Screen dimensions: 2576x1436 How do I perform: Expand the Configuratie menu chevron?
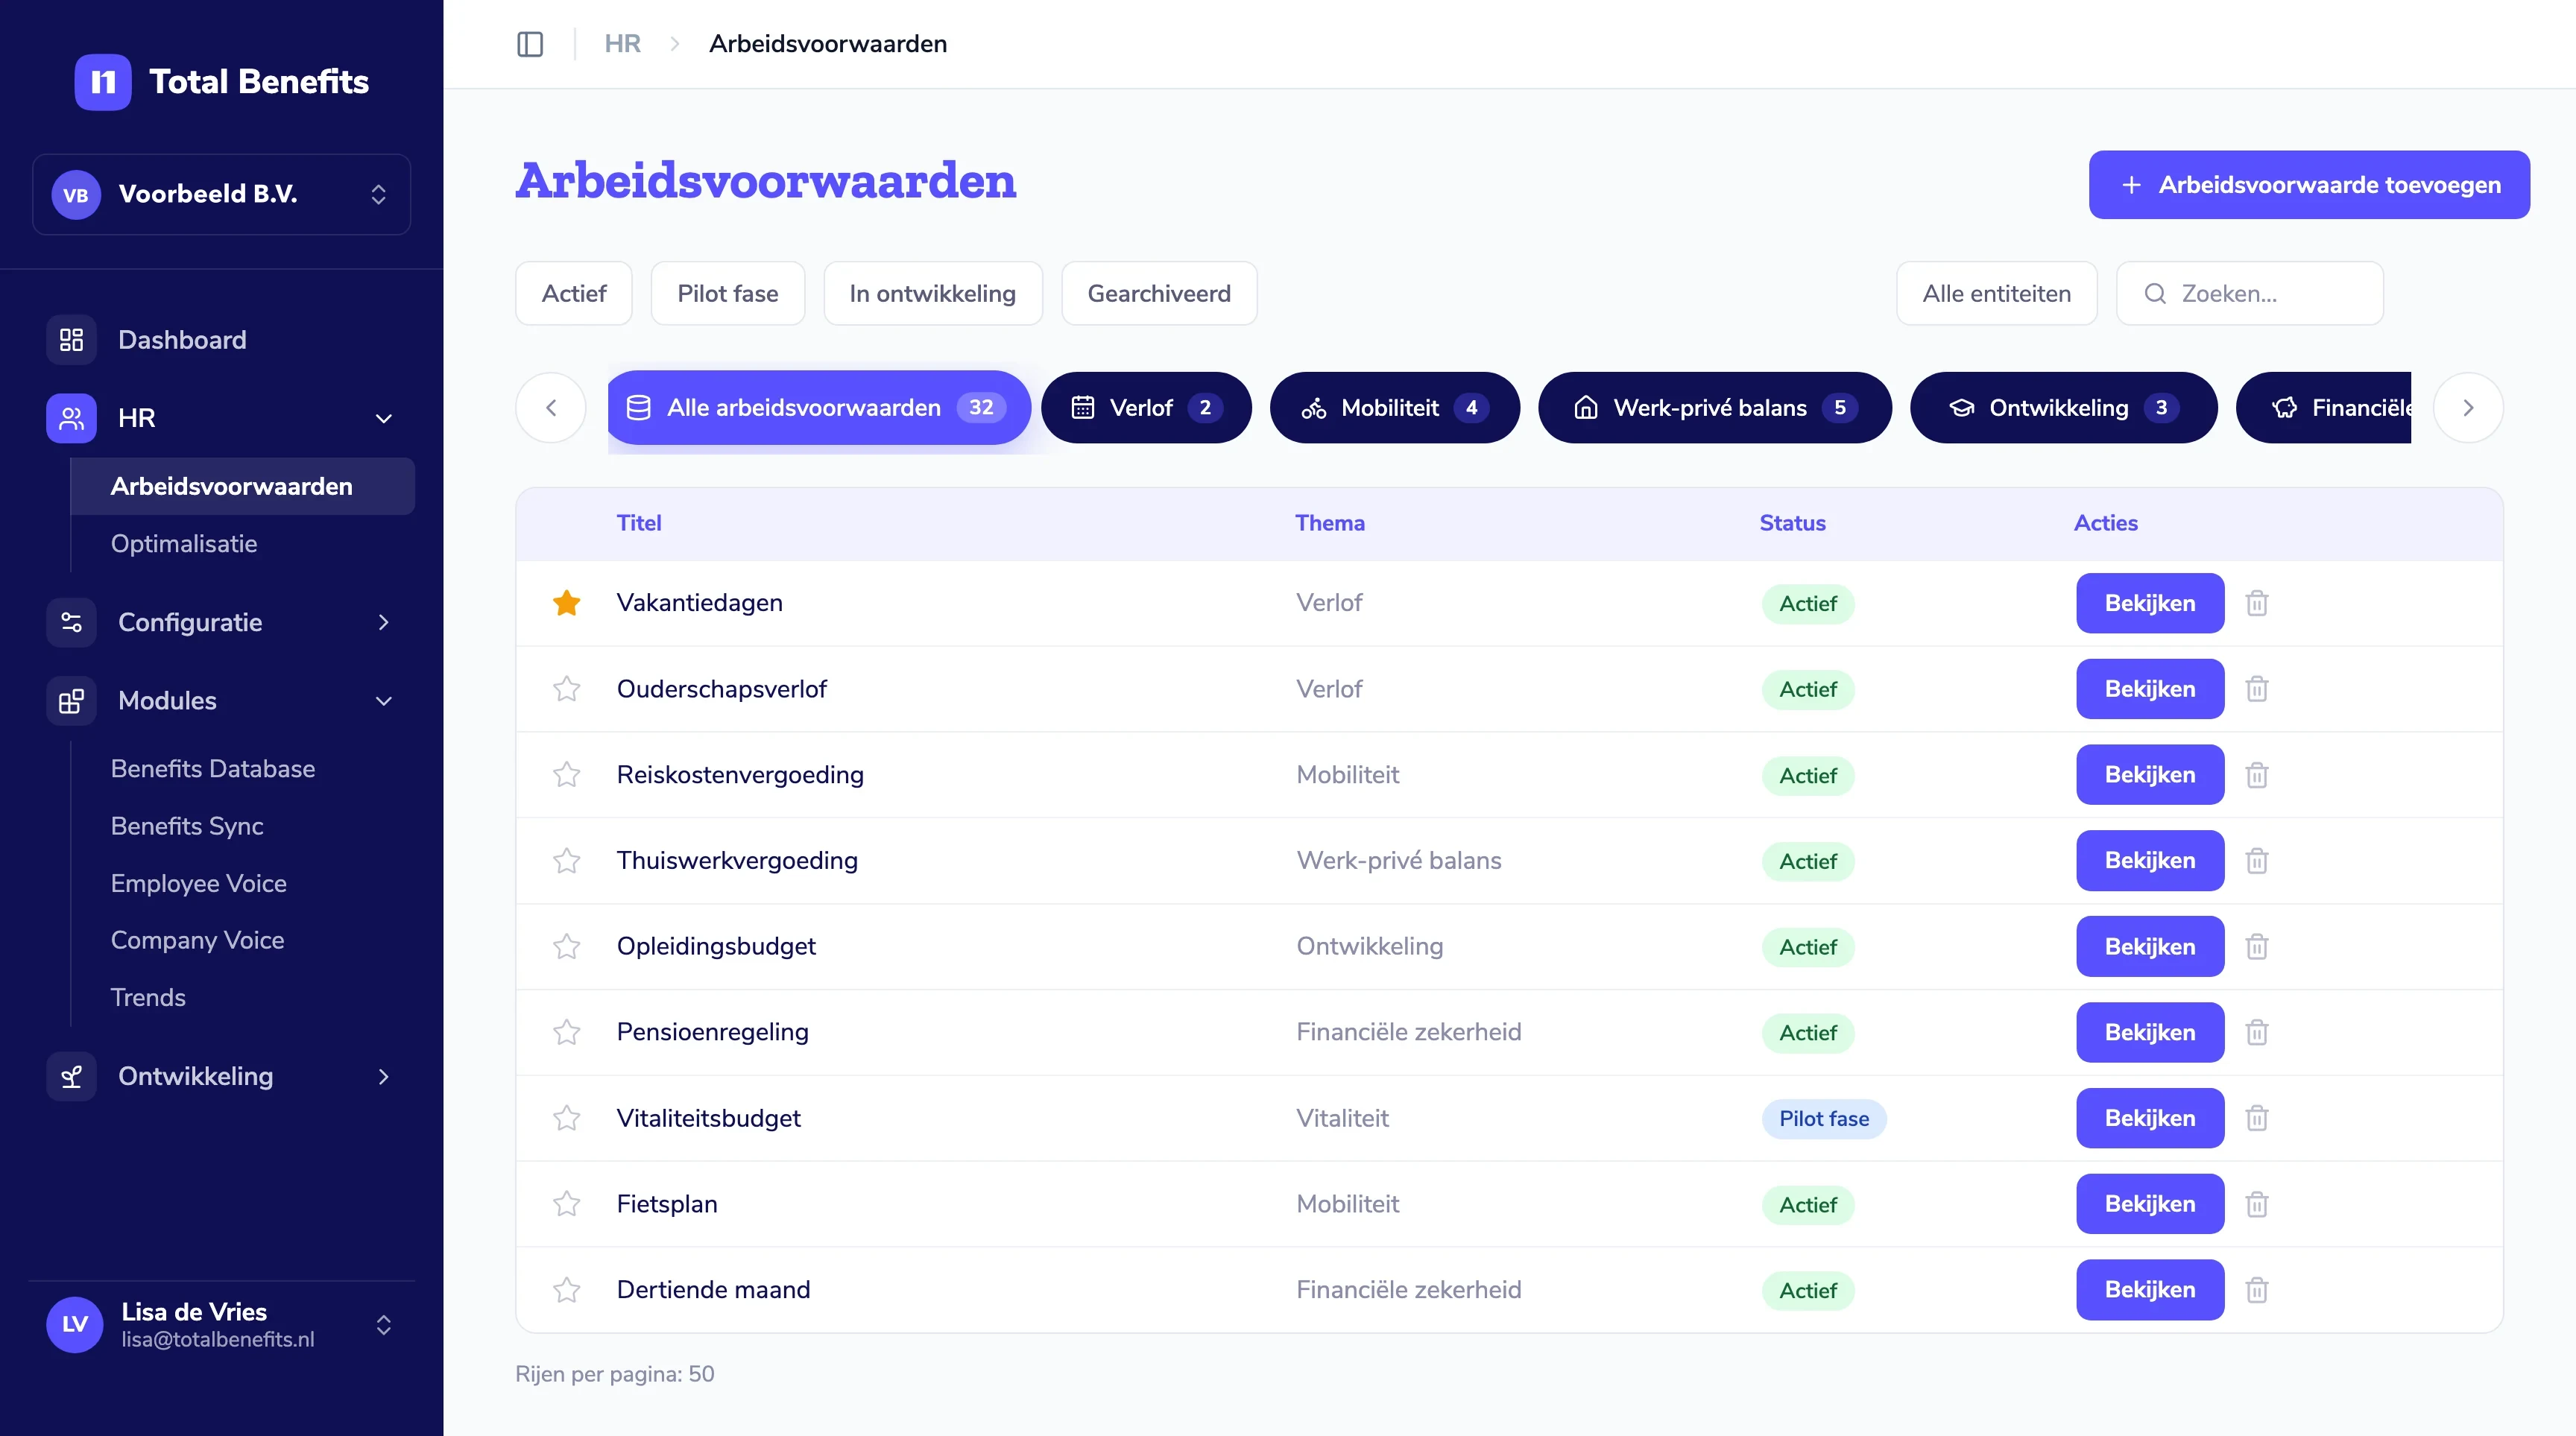[383, 622]
